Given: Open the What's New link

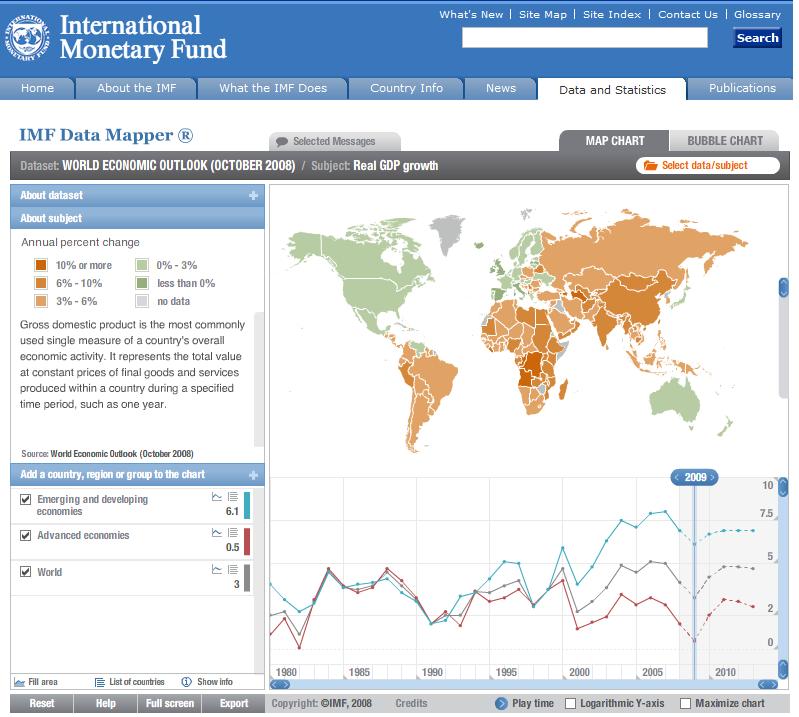Looking at the screenshot, I should [x=471, y=15].
